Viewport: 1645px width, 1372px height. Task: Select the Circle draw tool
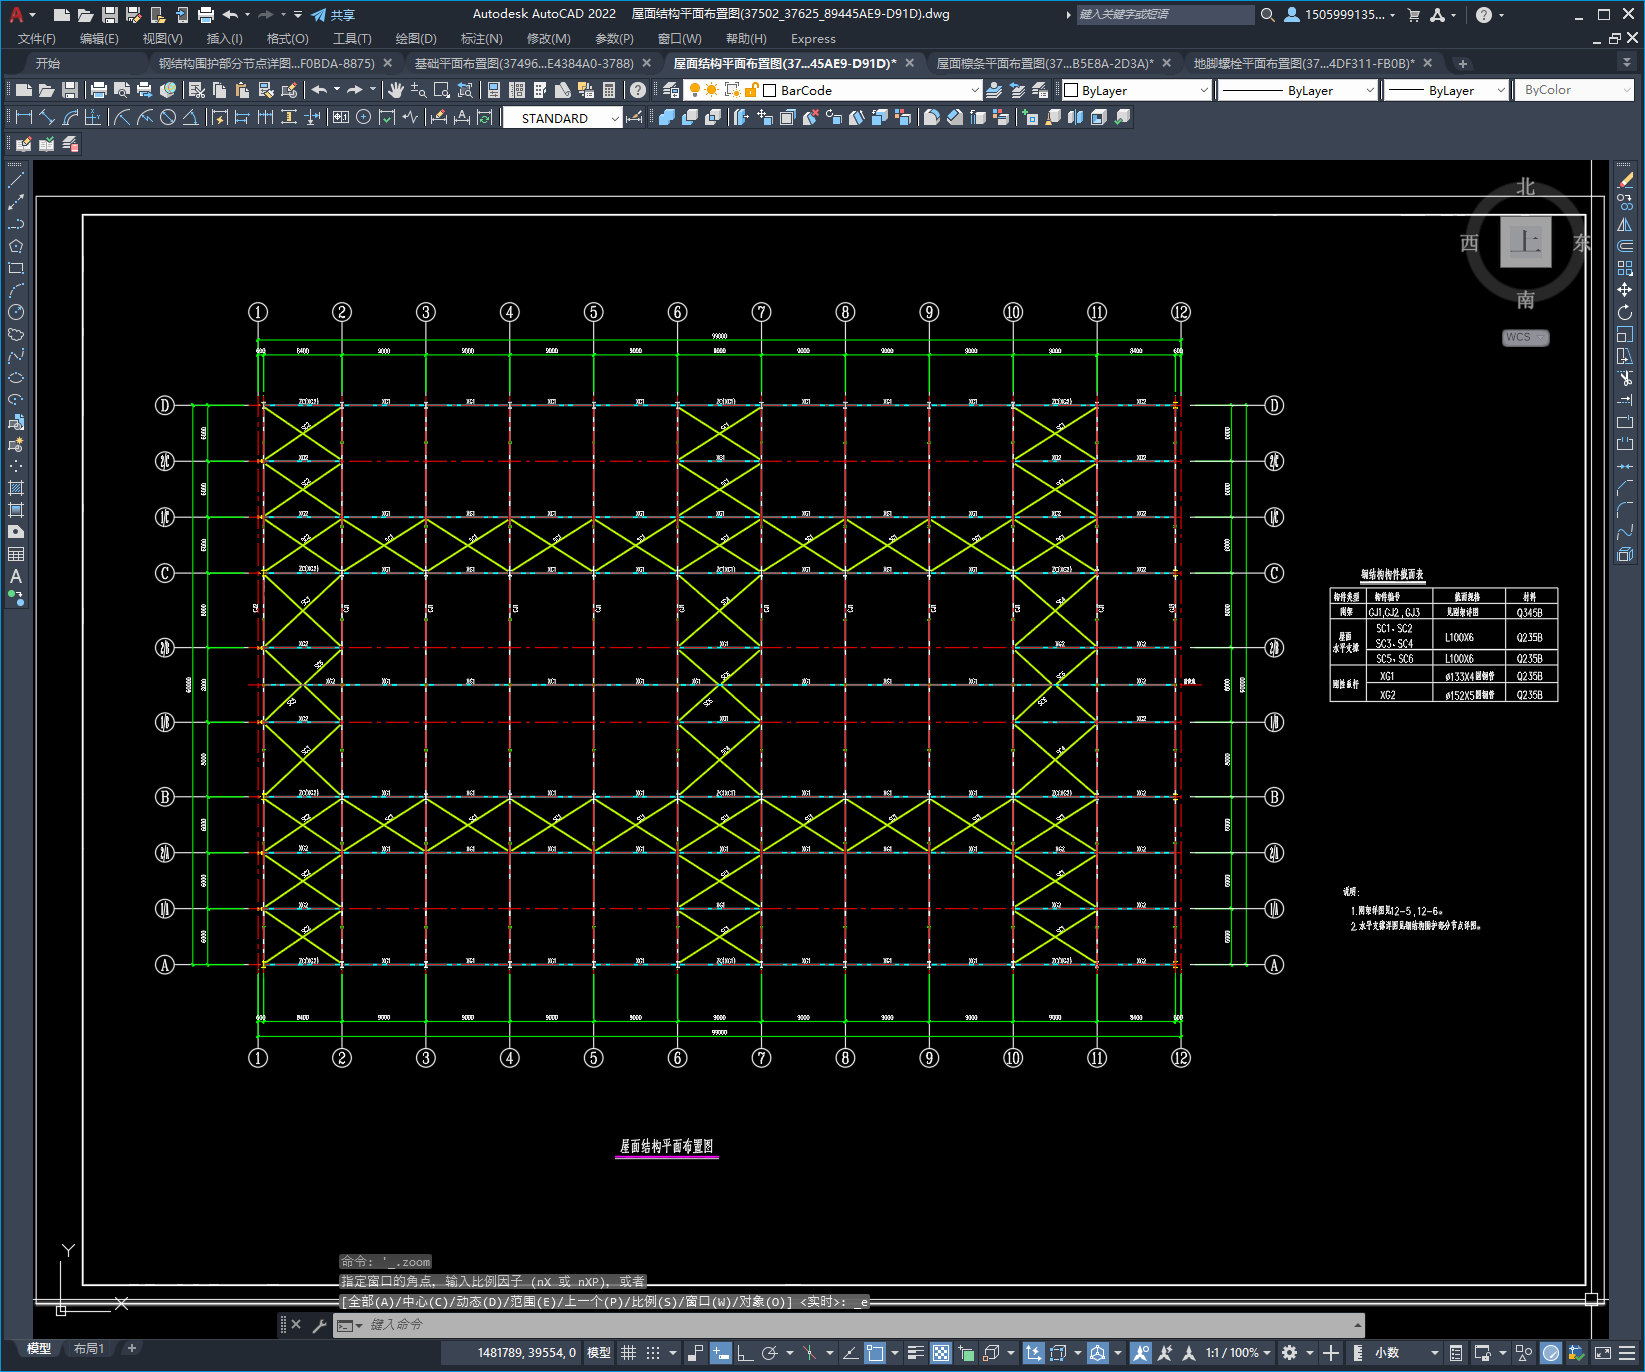coord(16,313)
